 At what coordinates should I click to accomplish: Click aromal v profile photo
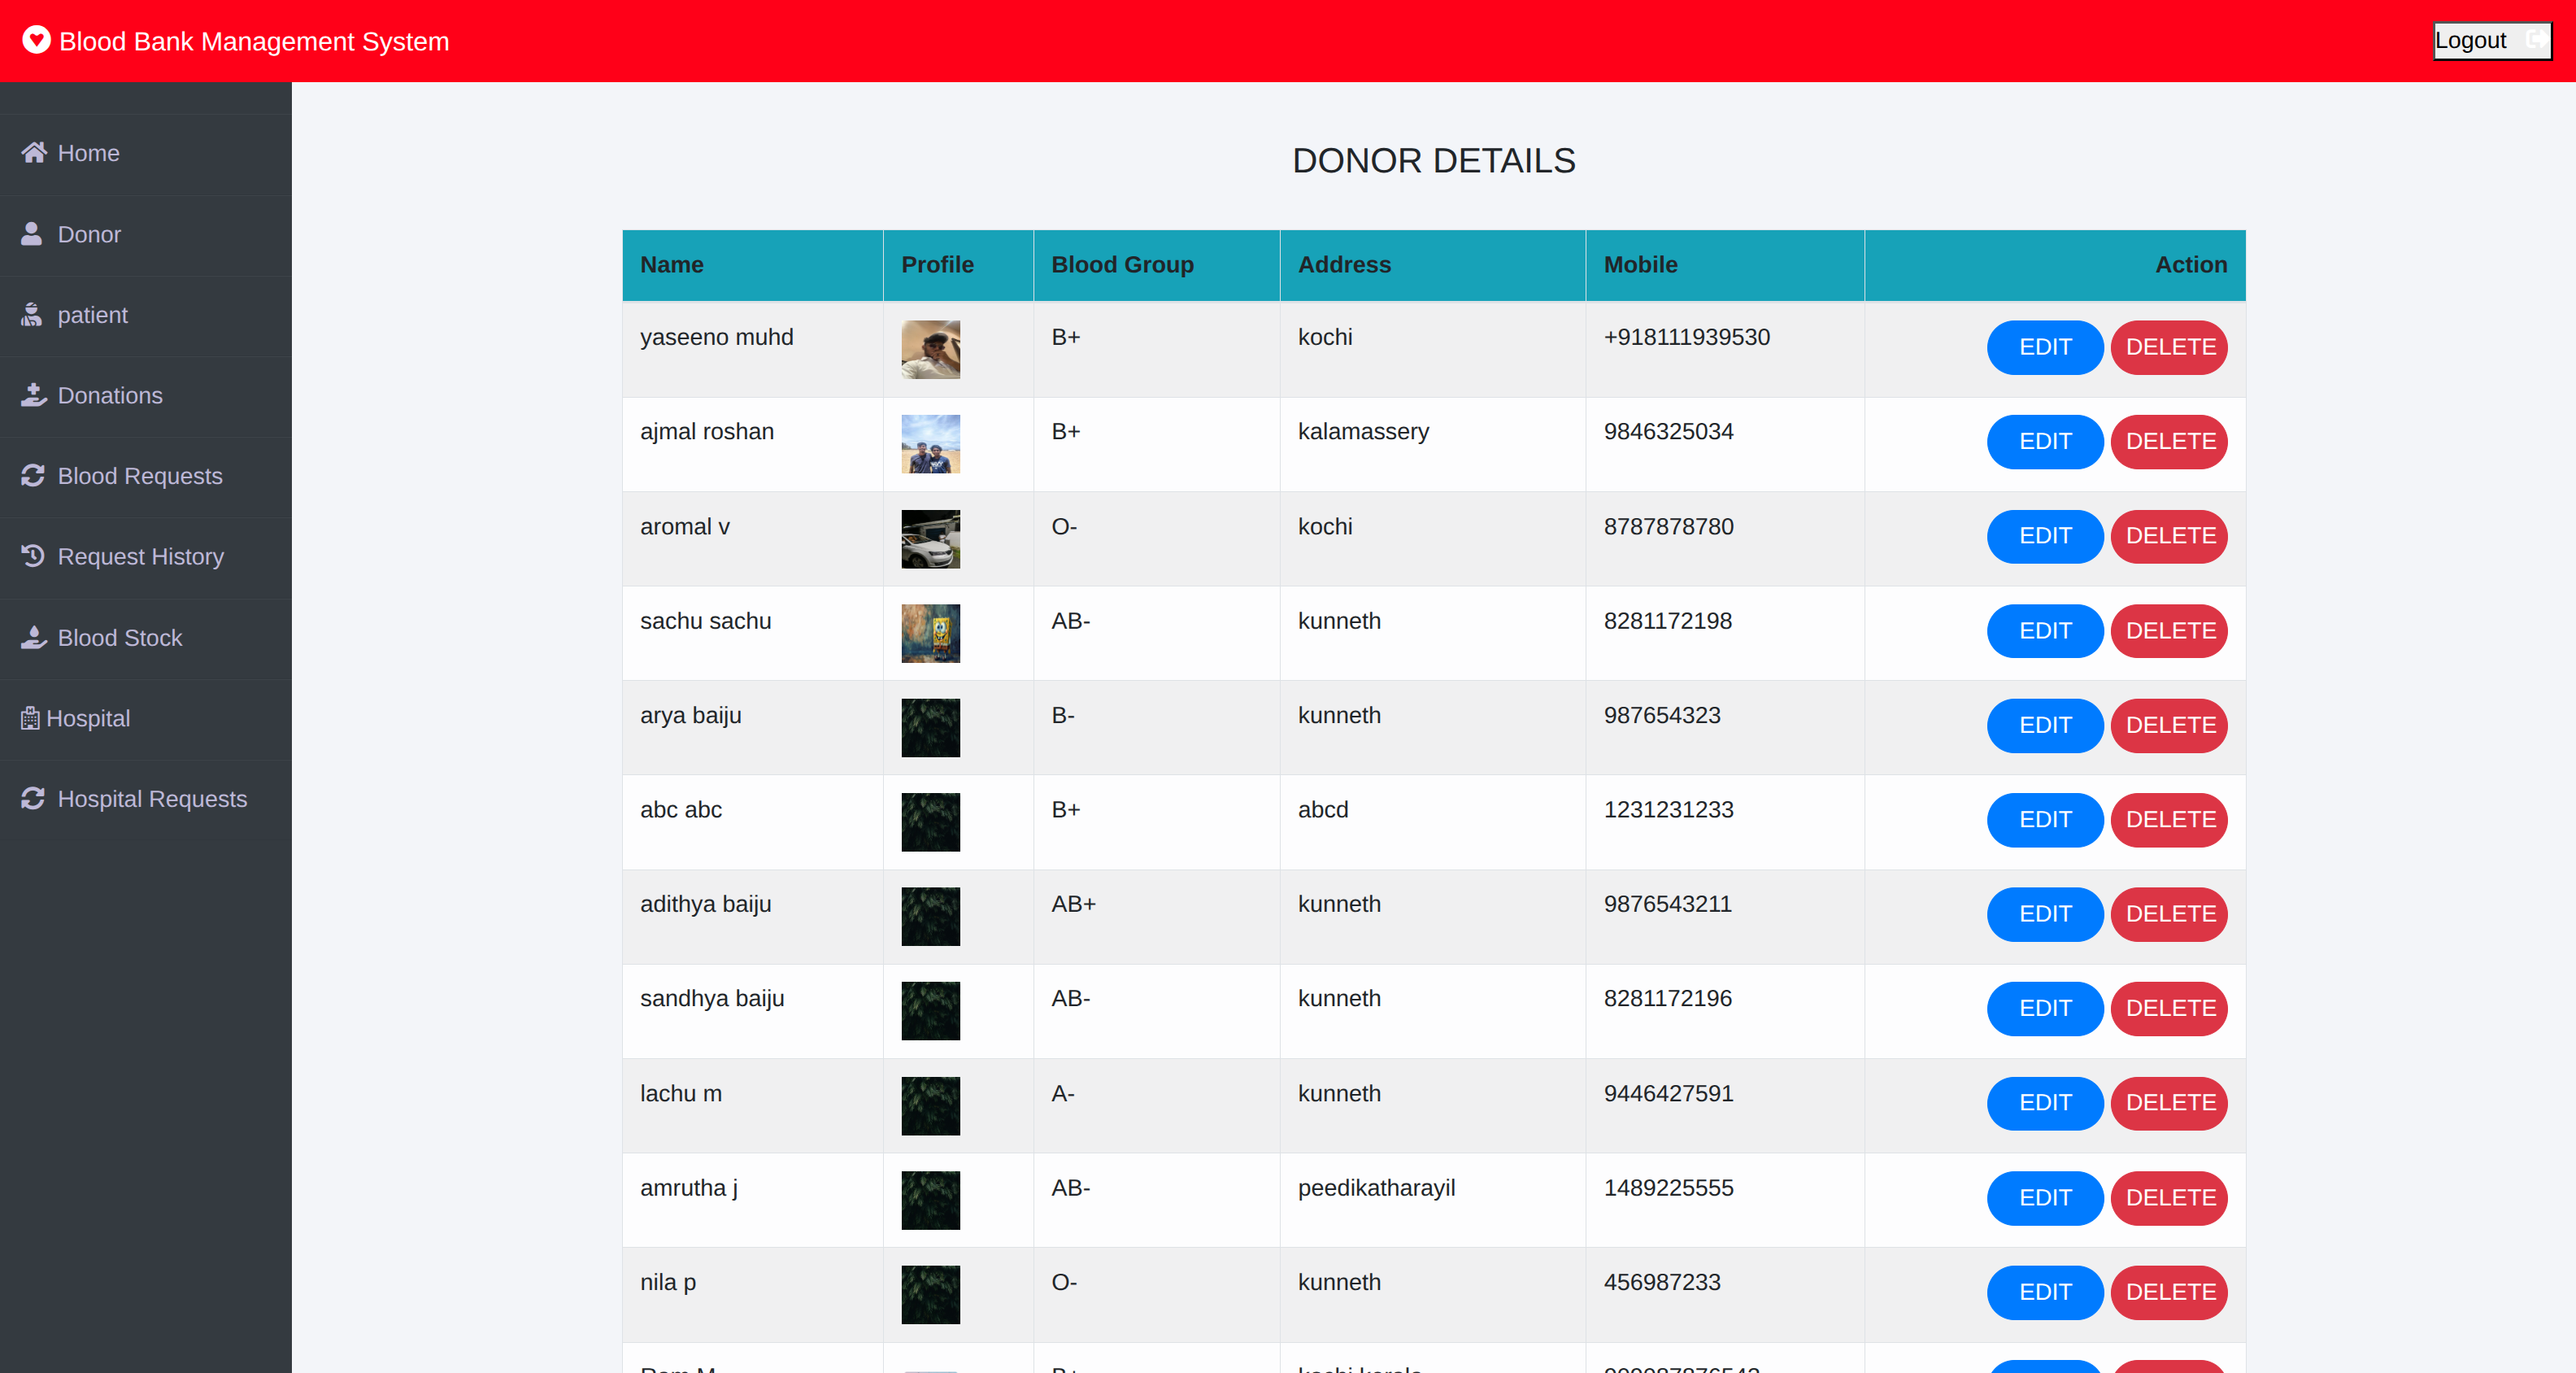pyautogui.click(x=930, y=539)
